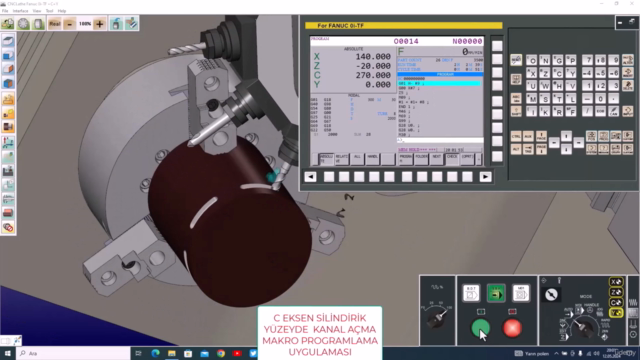Click the POS function key
The height and width of the screenshot is (360, 640).
pyautogui.click(x=591, y=136)
